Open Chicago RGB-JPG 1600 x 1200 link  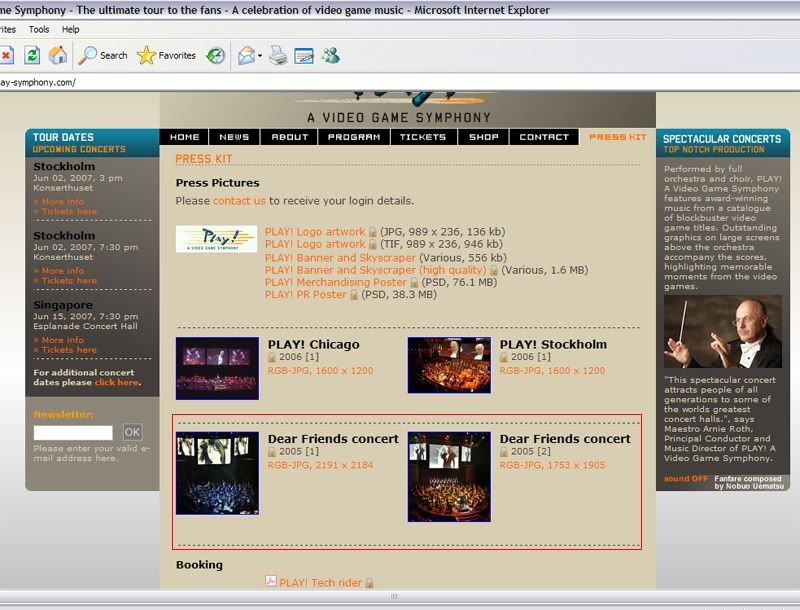click(320, 371)
